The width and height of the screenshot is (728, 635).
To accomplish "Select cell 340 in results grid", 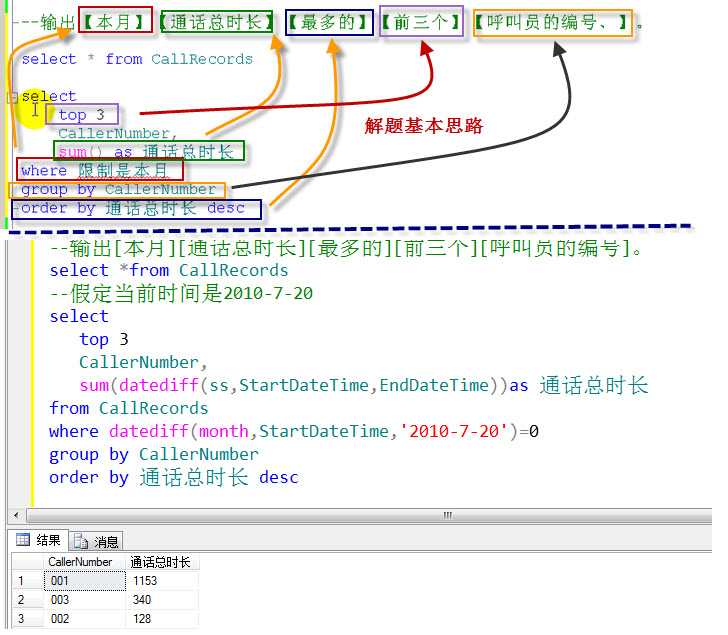I will pyautogui.click(x=162, y=600).
